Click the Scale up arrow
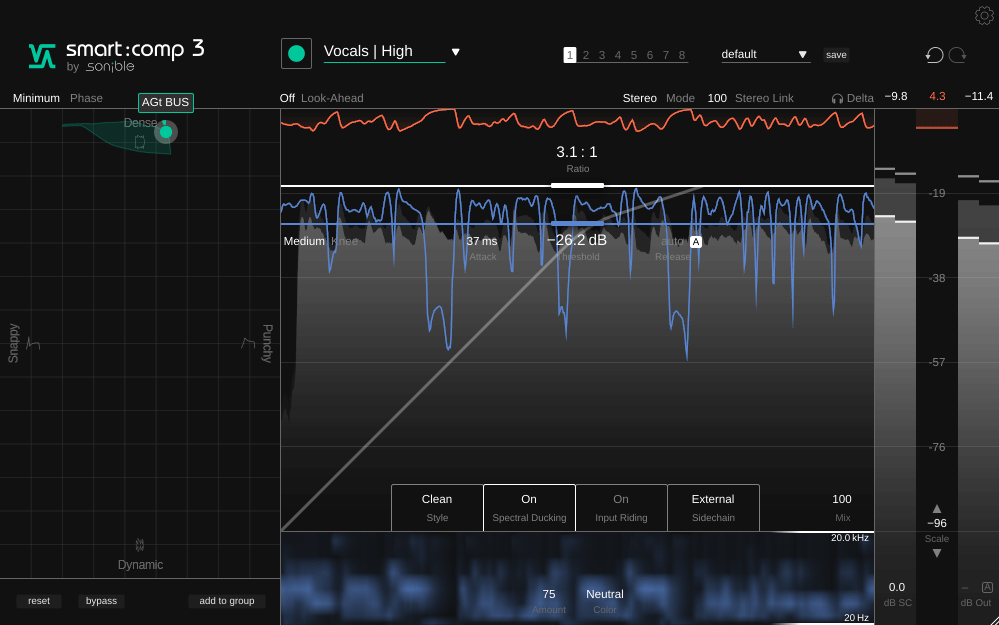 point(937,508)
